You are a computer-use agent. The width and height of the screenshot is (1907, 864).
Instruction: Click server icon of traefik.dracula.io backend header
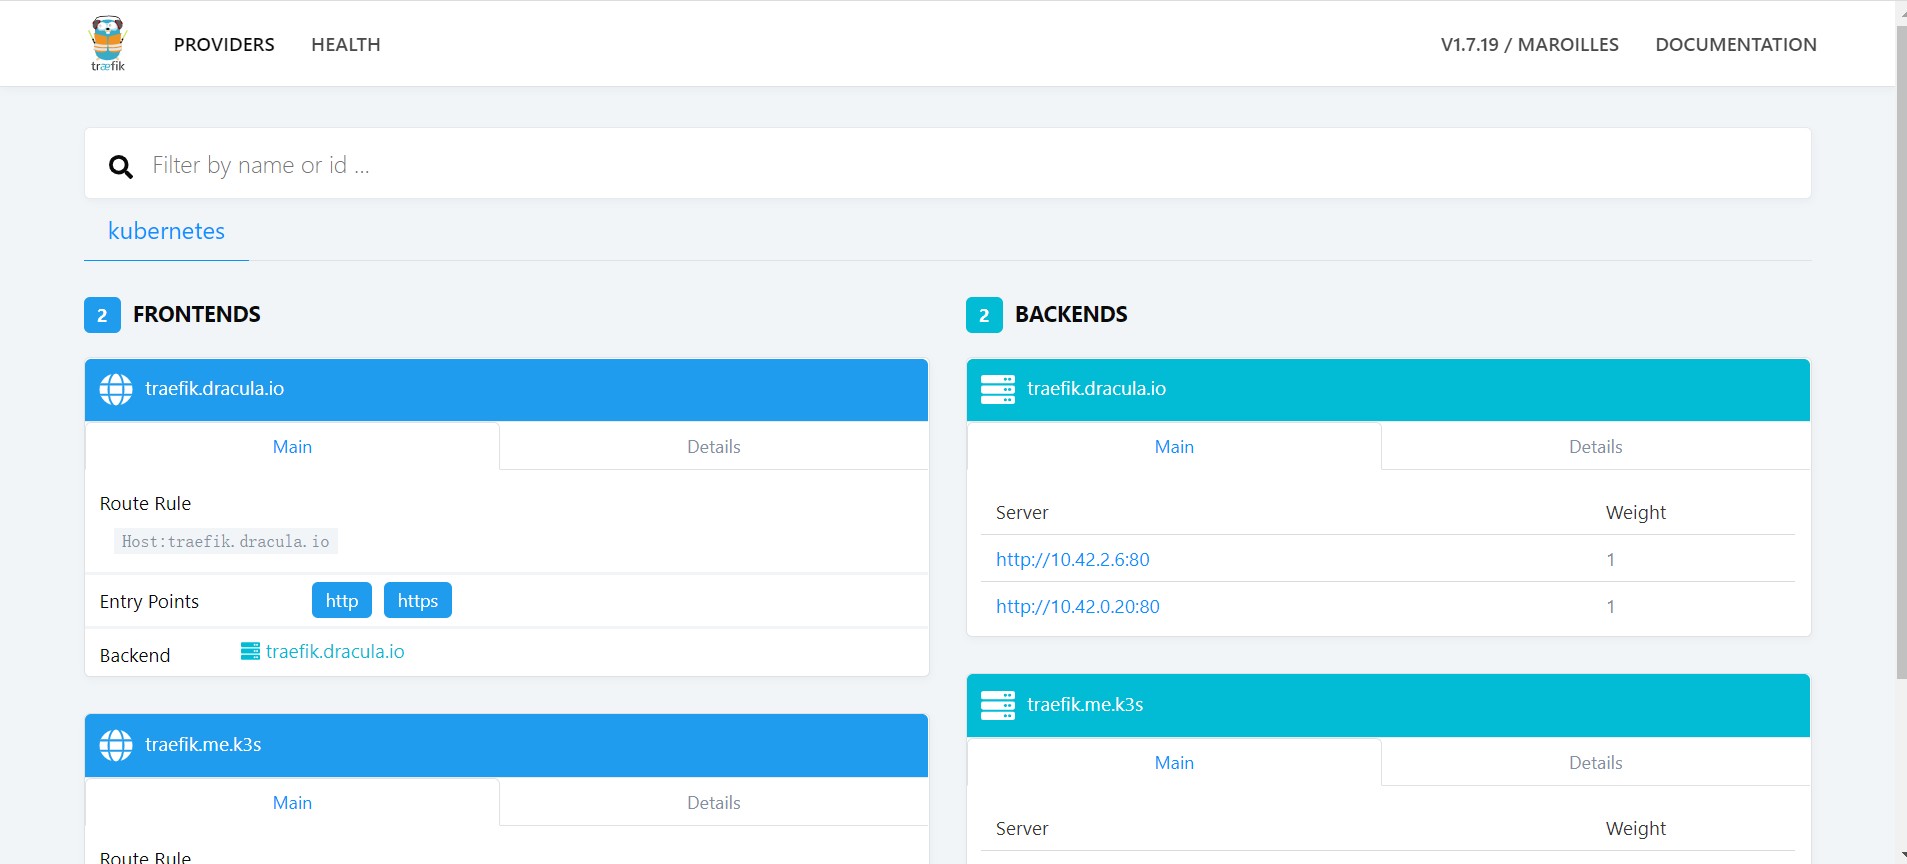tap(998, 389)
